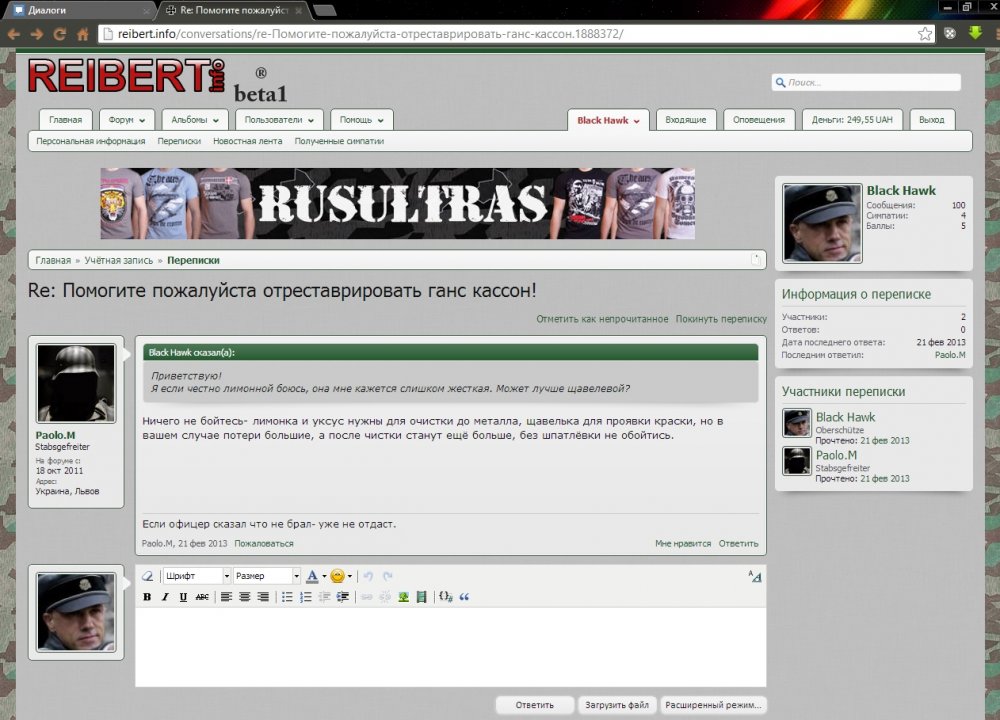
Task: Expand the Black Hawk account menu
Action: click(608, 120)
